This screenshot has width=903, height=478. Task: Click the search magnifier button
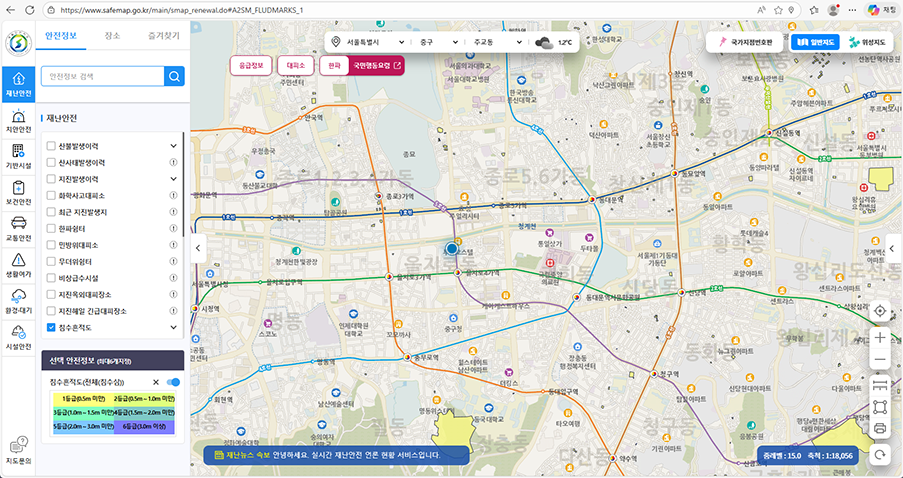coord(174,75)
